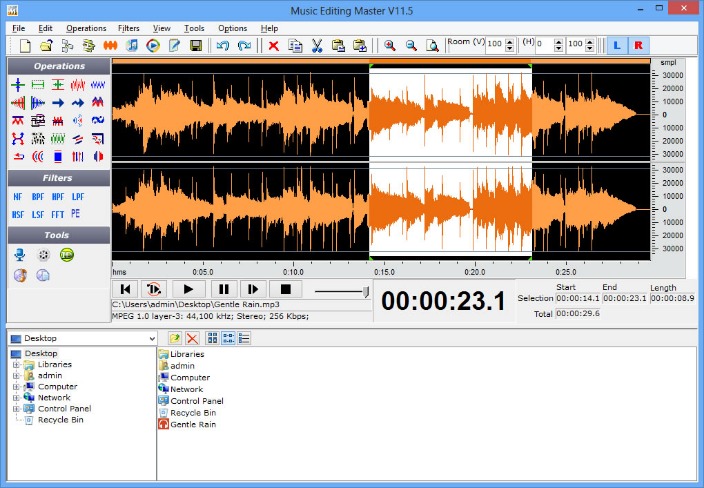Viewport: 704px width, 488px height.
Task: Toggle the right channel R button
Action: [638, 46]
